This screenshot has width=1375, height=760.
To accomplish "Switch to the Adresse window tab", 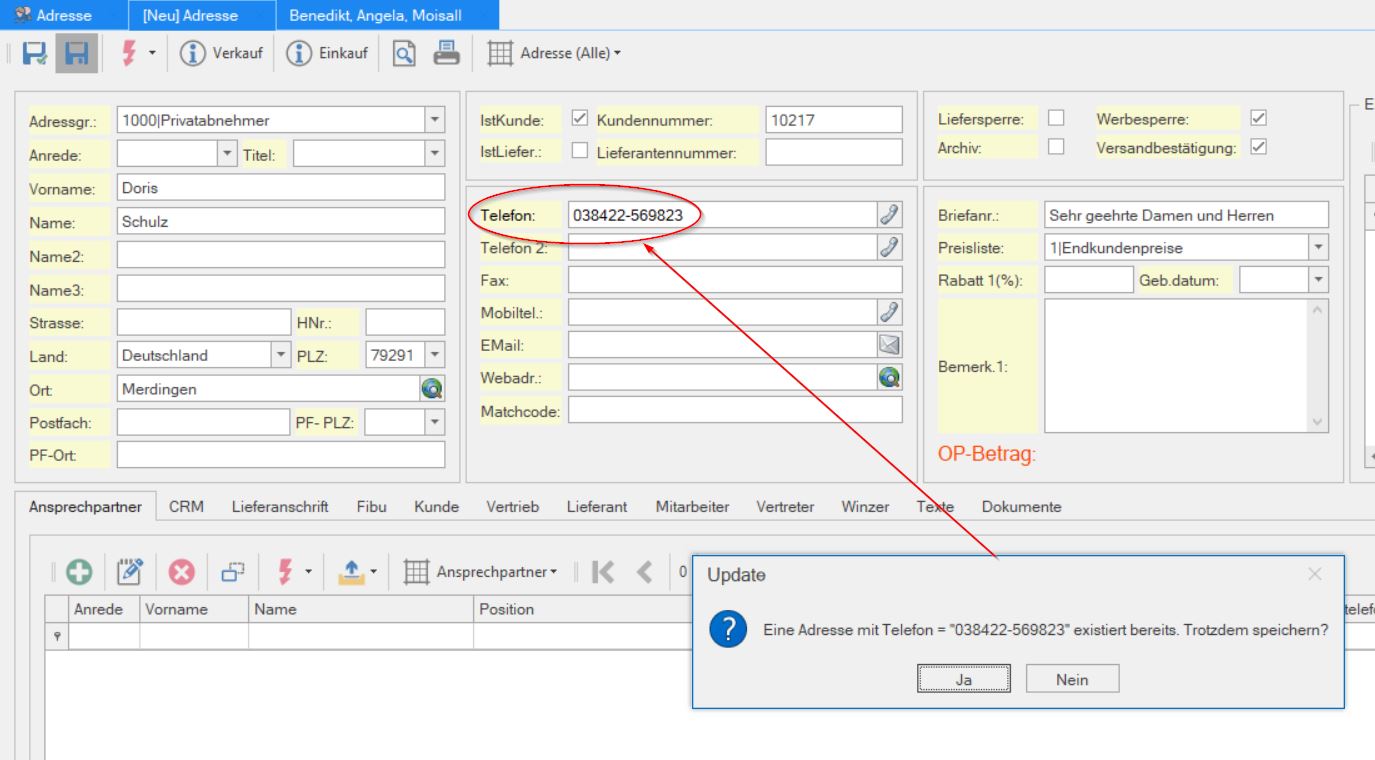I will (x=64, y=16).
